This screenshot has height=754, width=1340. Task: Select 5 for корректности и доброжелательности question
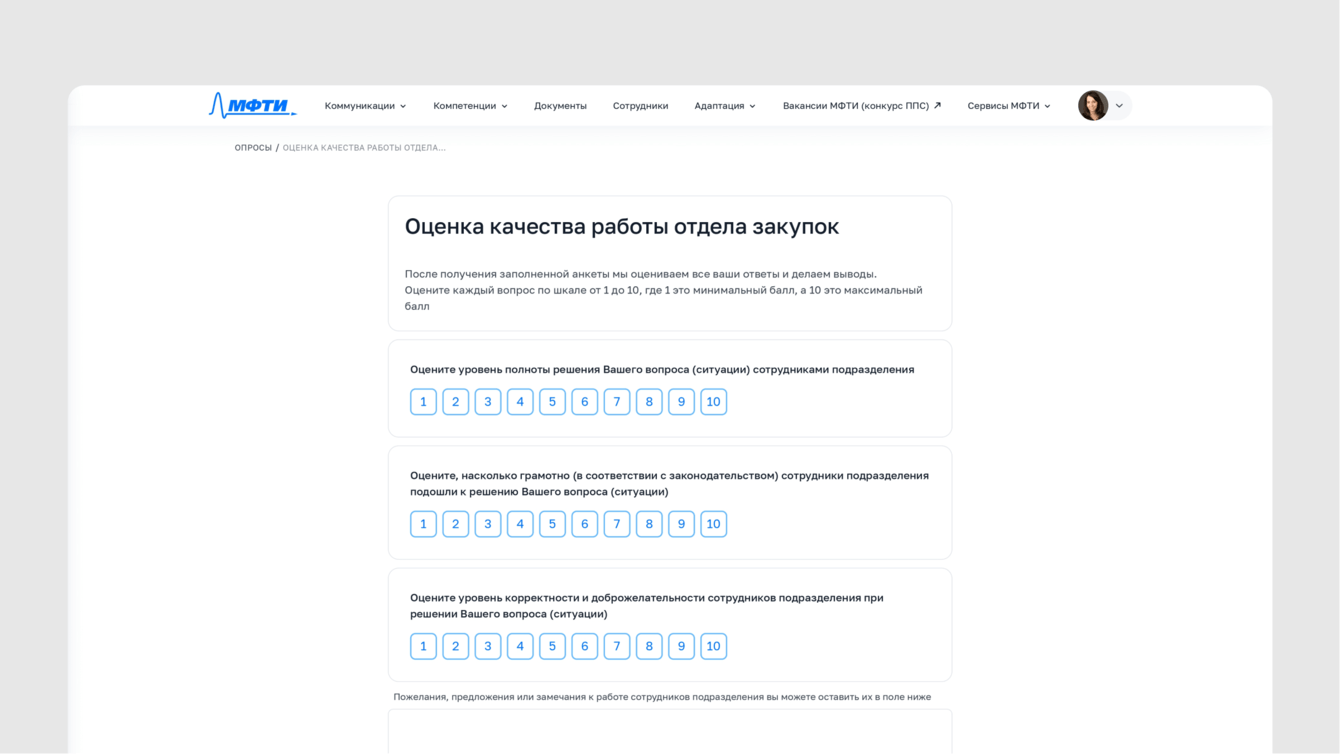(552, 646)
